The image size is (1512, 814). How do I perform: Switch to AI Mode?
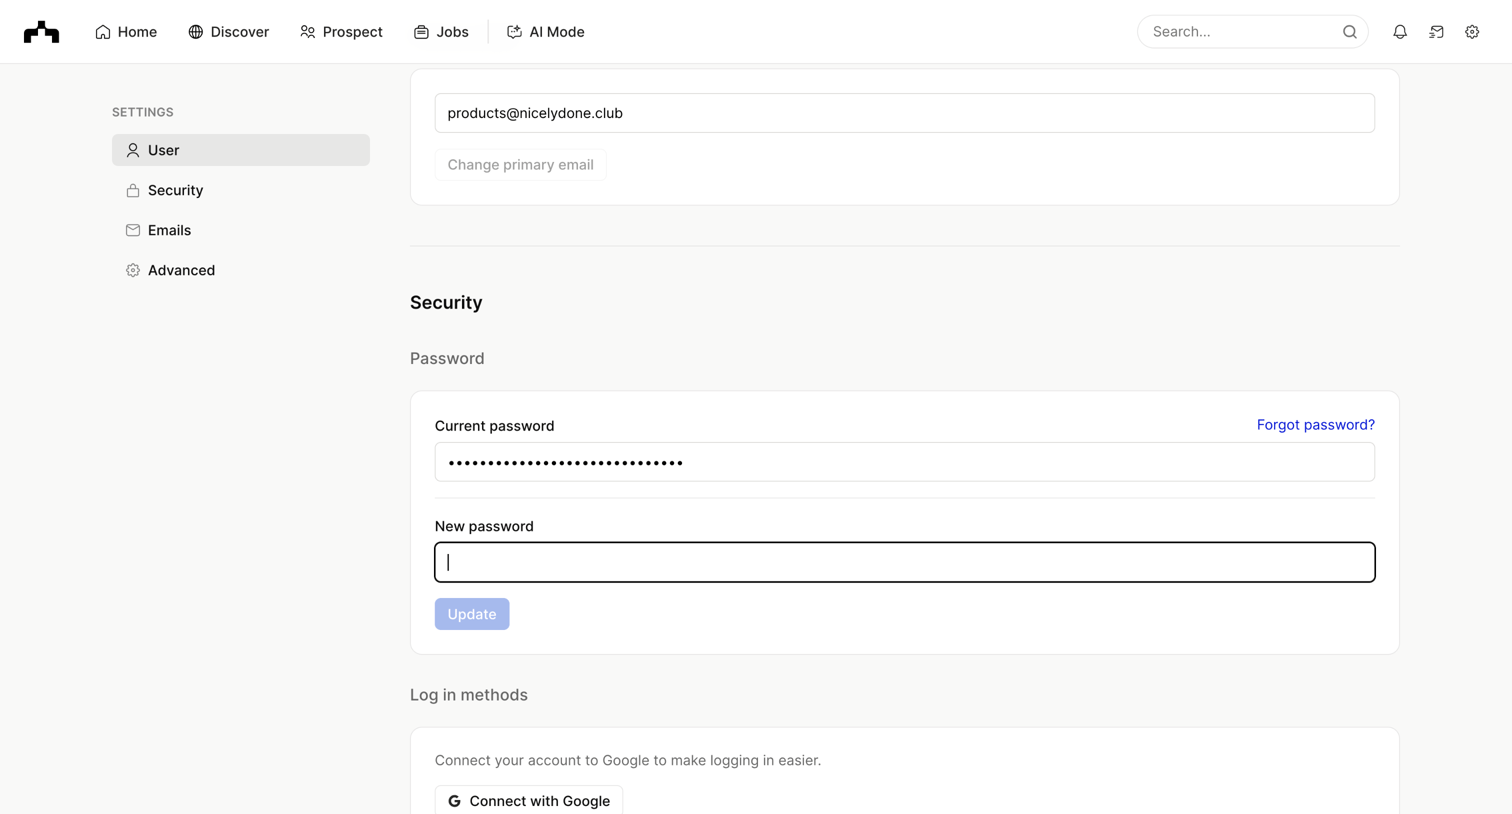545,32
